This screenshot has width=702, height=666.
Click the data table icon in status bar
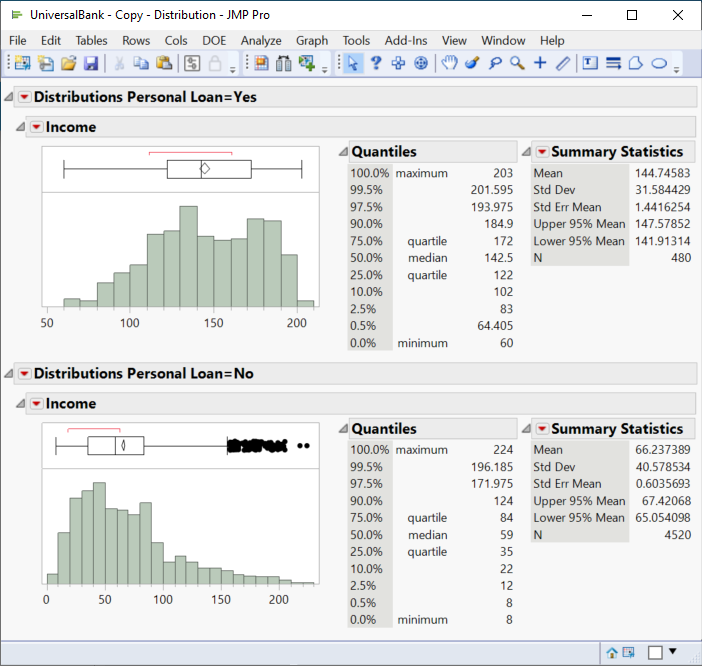629,653
